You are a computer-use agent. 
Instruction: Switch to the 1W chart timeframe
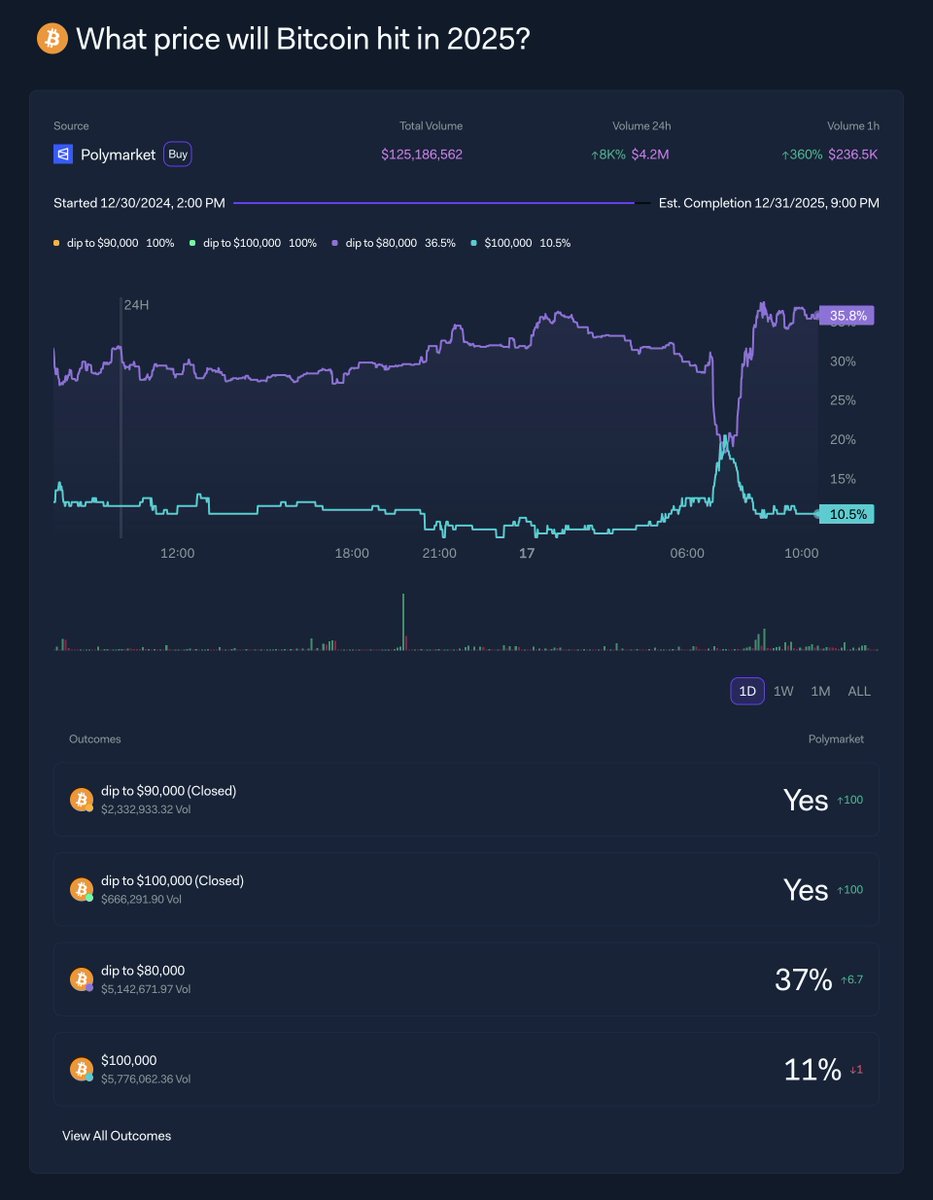coord(783,691)
